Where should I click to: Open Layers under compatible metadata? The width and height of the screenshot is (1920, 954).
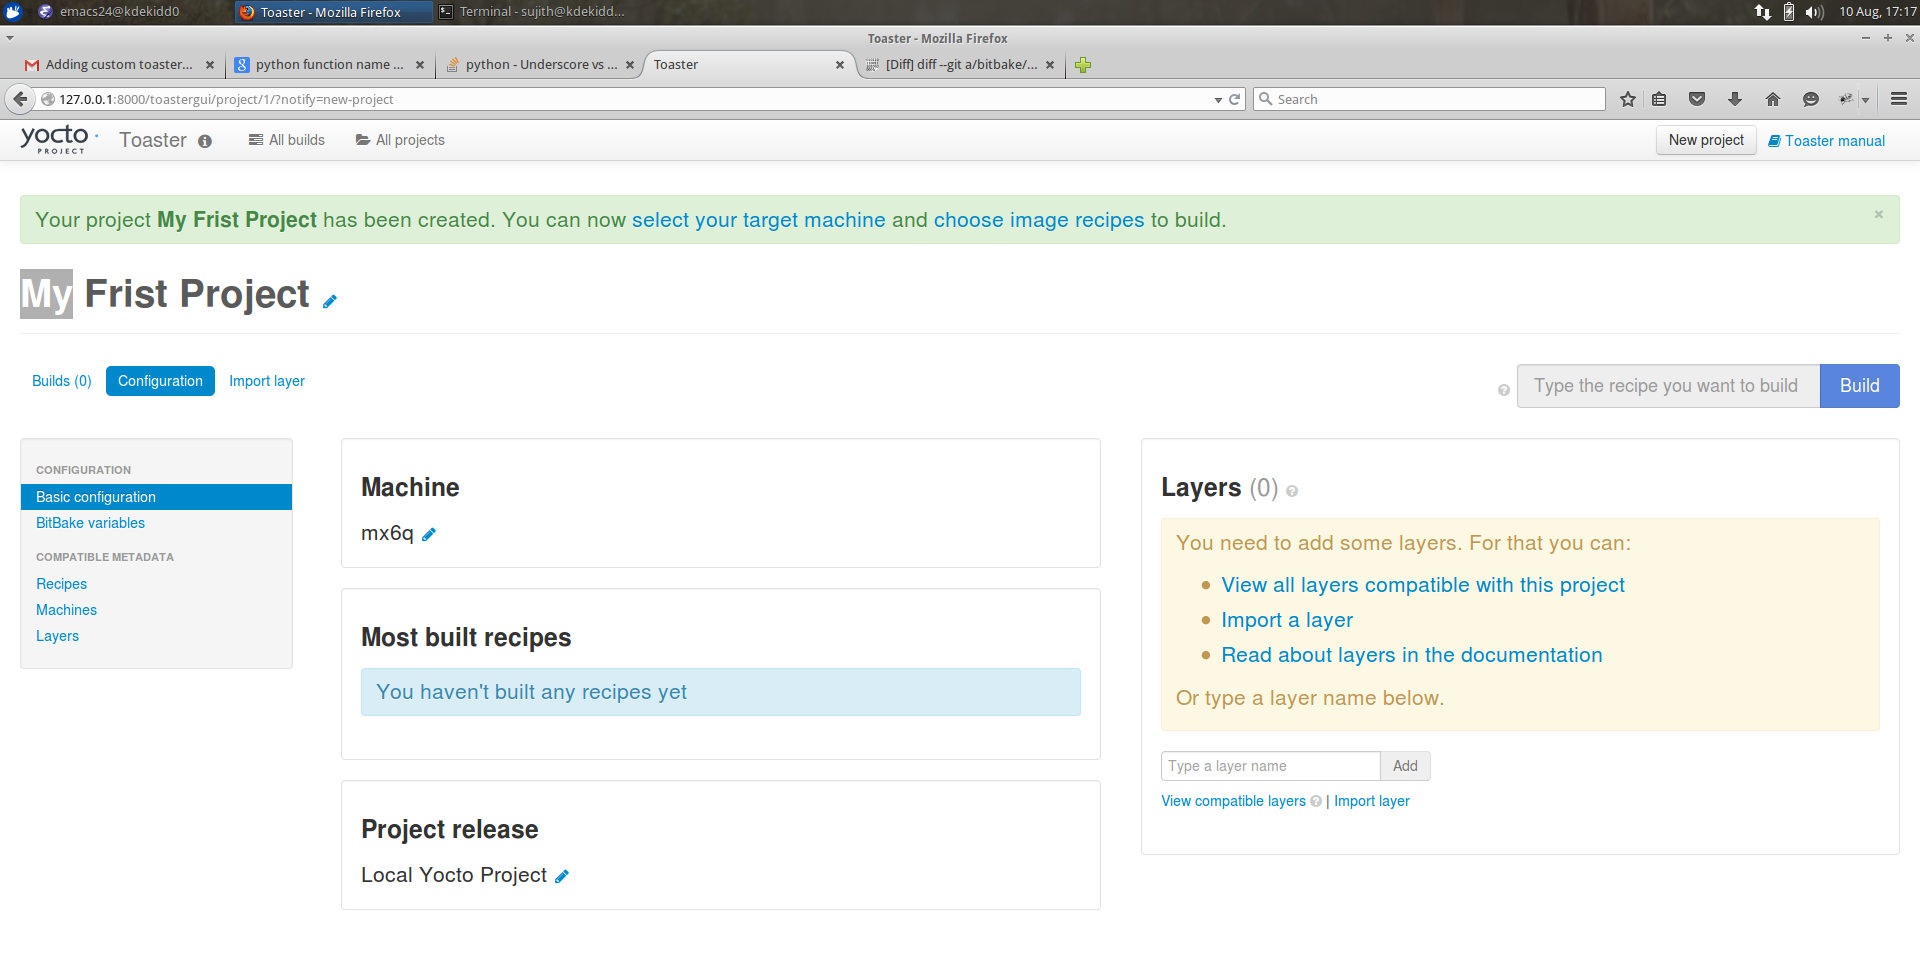click(57, 636)
